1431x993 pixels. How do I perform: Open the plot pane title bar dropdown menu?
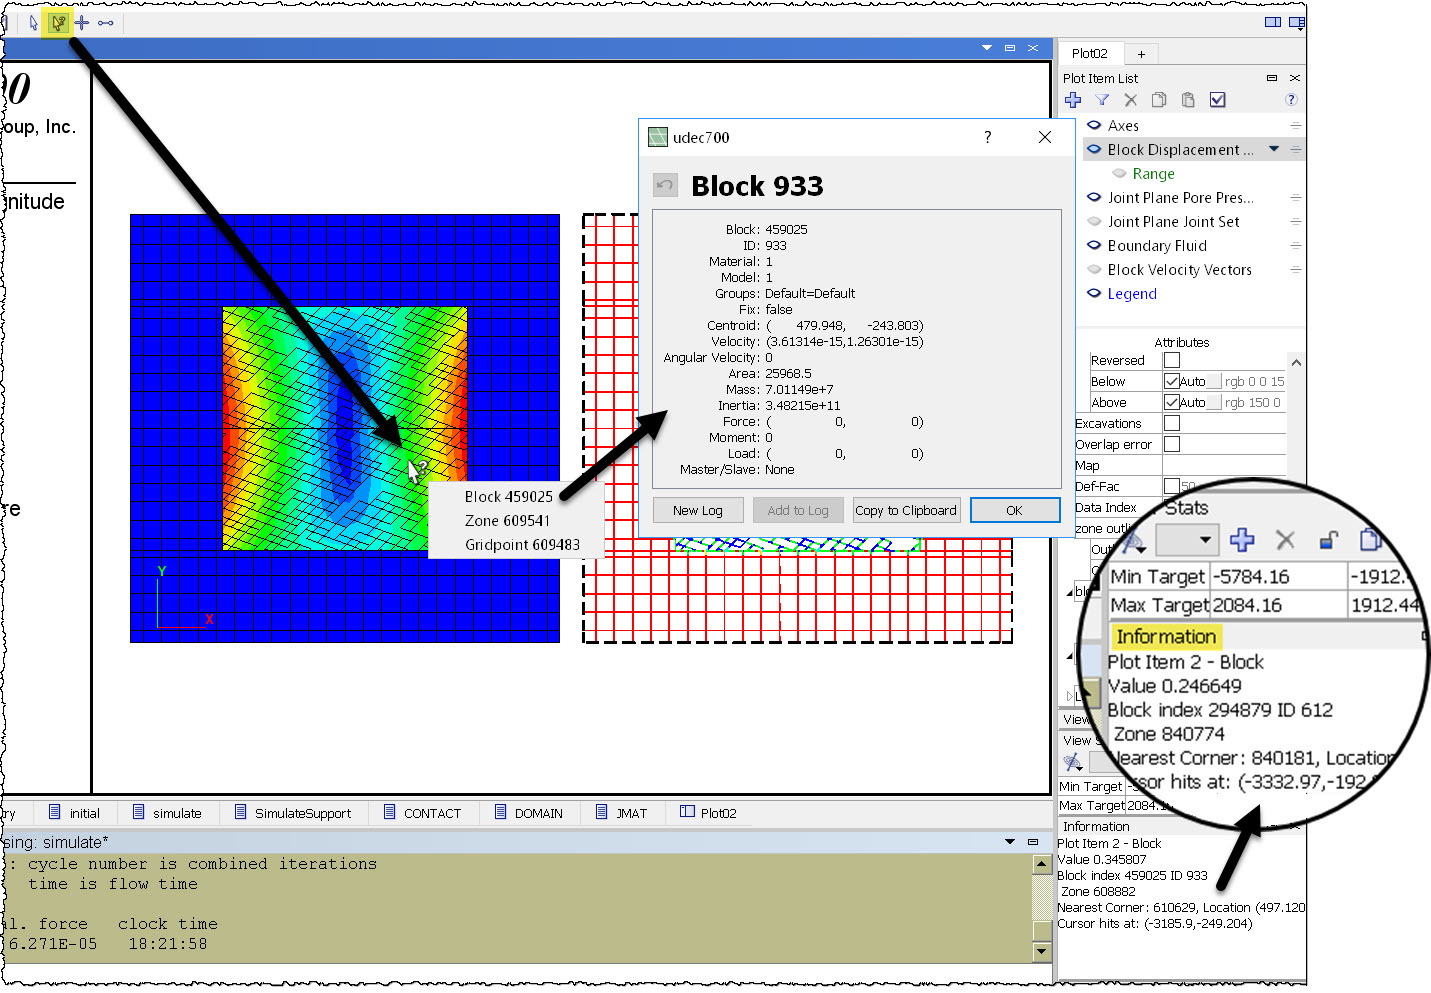[987, 48]
